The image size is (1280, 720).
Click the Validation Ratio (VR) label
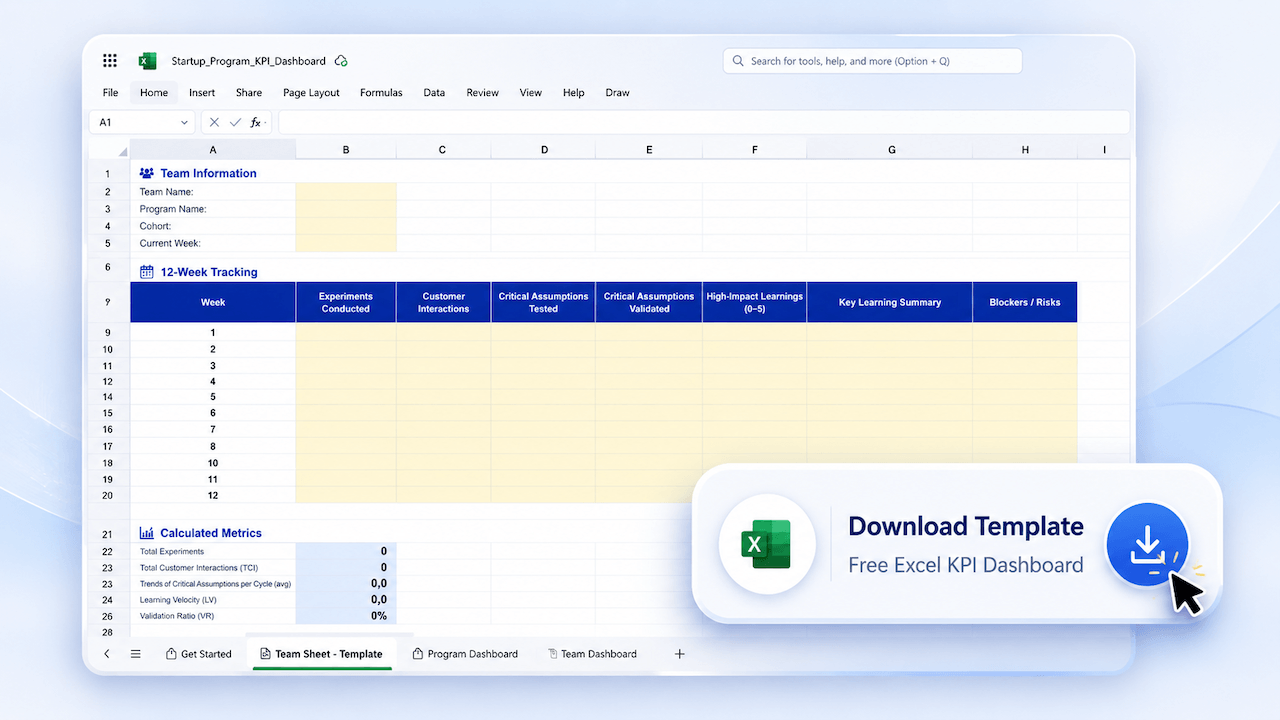(177, 616)
